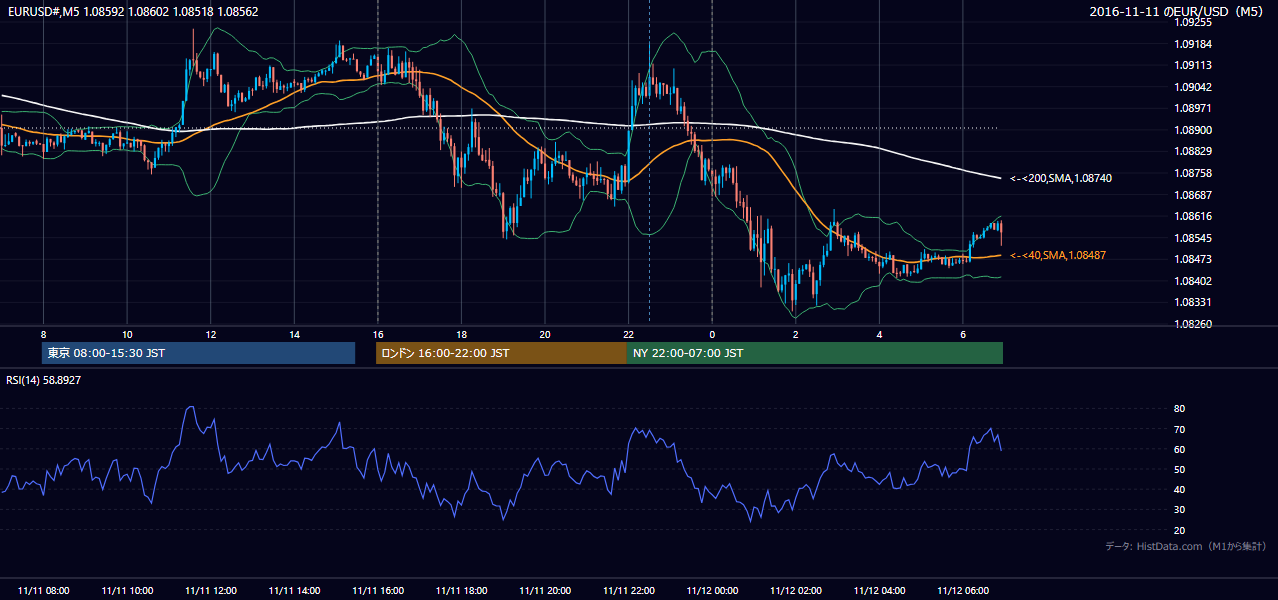Click the 11/11 10:00 time axis label
1278x600 pixels.
click(128, 591)
